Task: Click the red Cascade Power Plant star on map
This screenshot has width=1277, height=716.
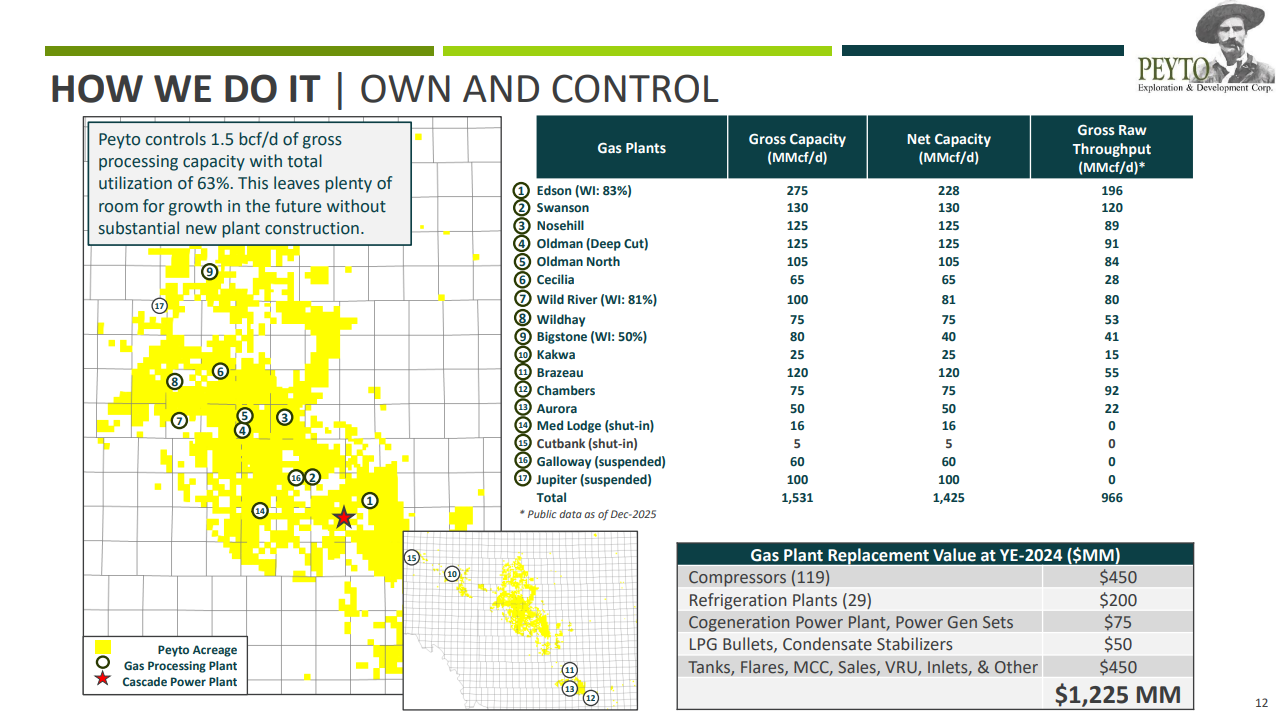Action: (344, 517)
